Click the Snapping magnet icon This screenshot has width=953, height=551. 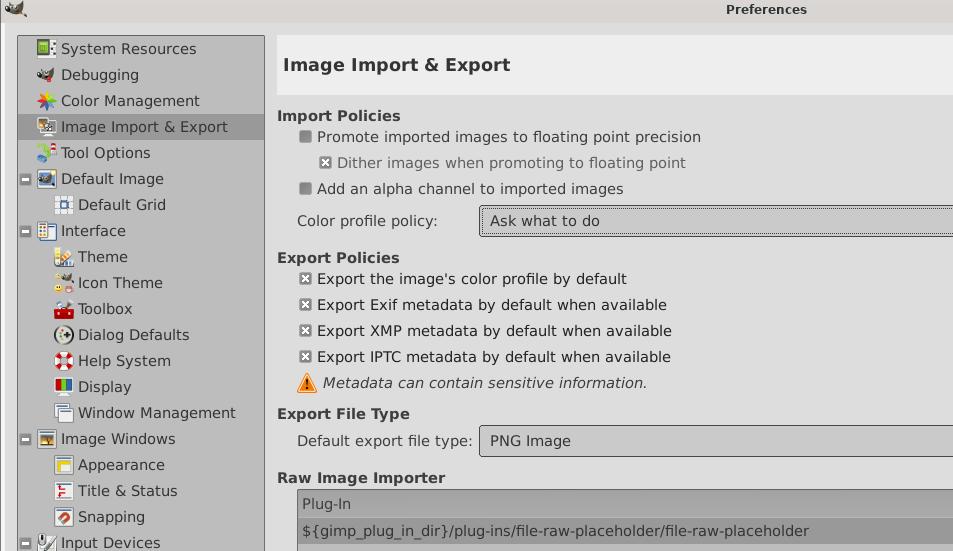point(64,516)
